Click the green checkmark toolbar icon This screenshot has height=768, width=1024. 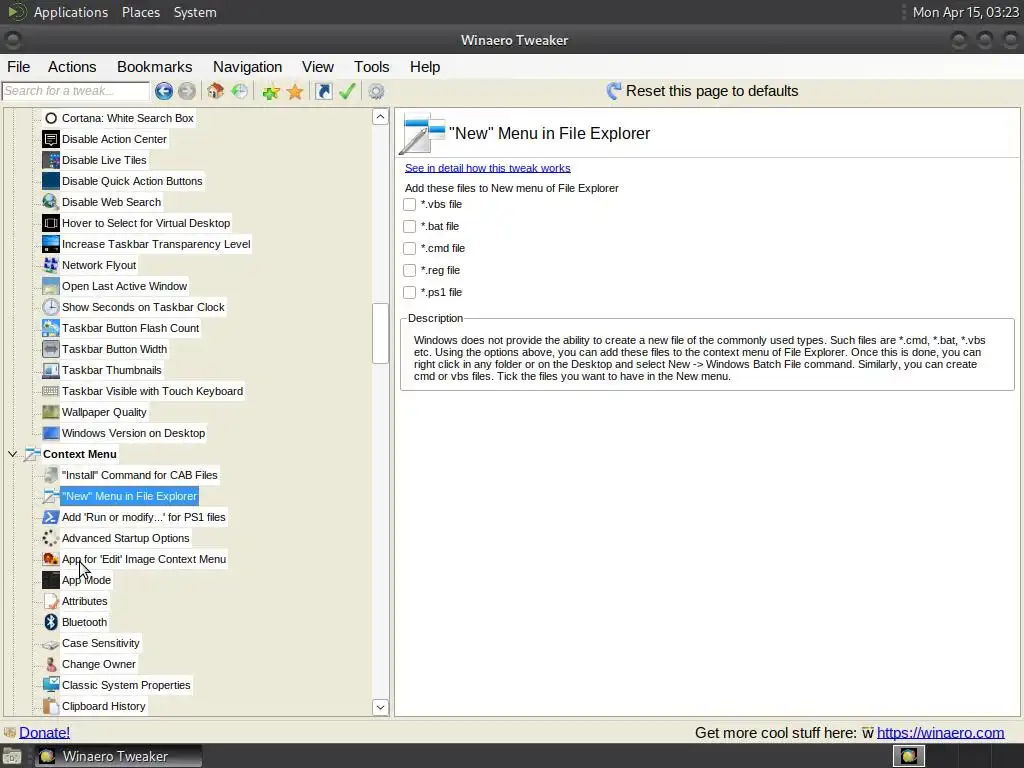[347, 91]
